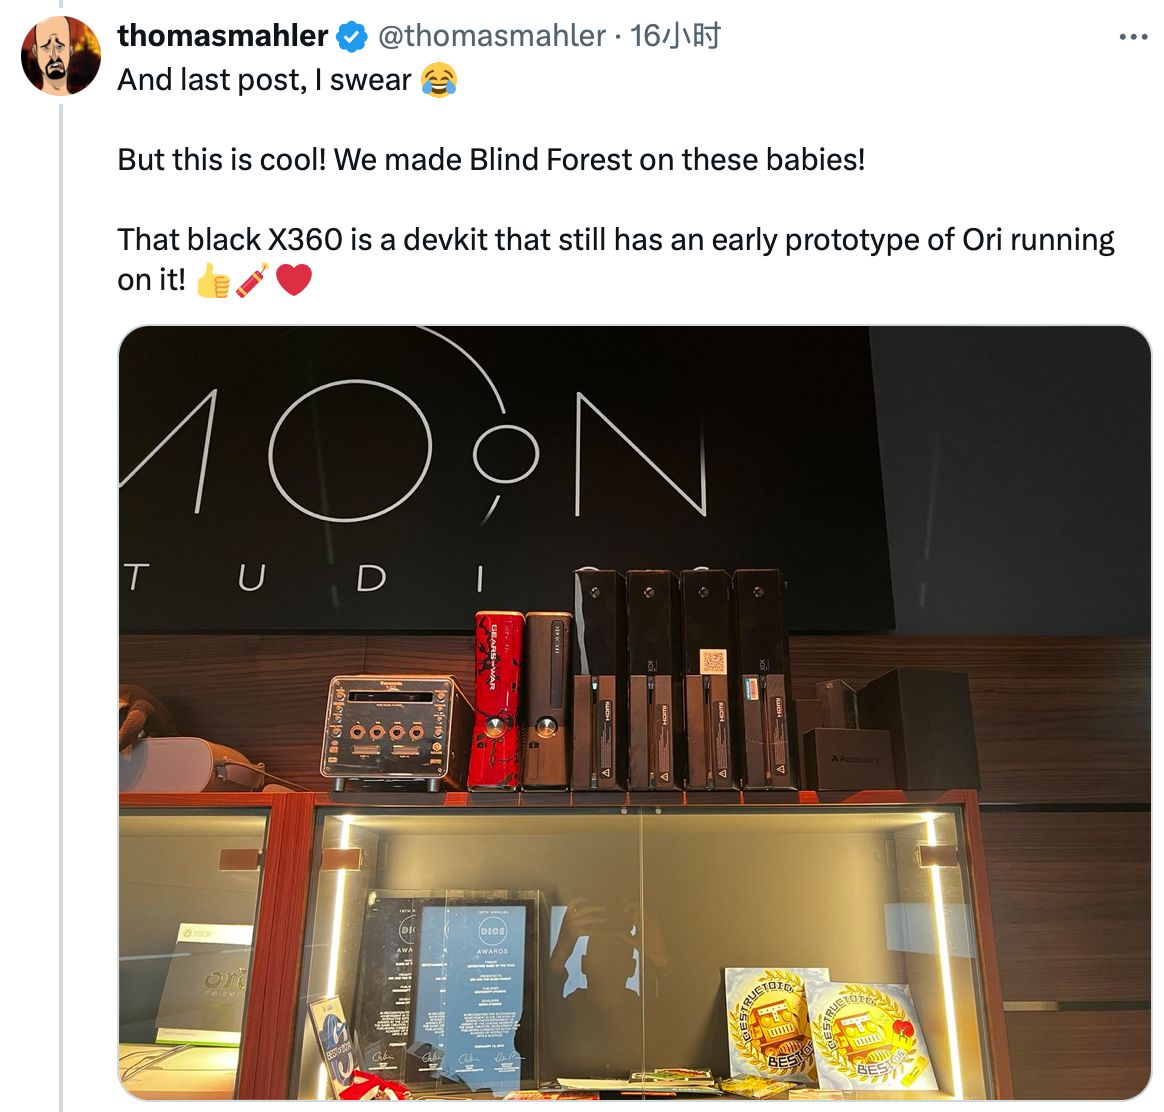Image resolution: width=1164 pixels, height=1112 pixels.
Task: Click the Panasonic device on the shelf
Action: (395, 731)
